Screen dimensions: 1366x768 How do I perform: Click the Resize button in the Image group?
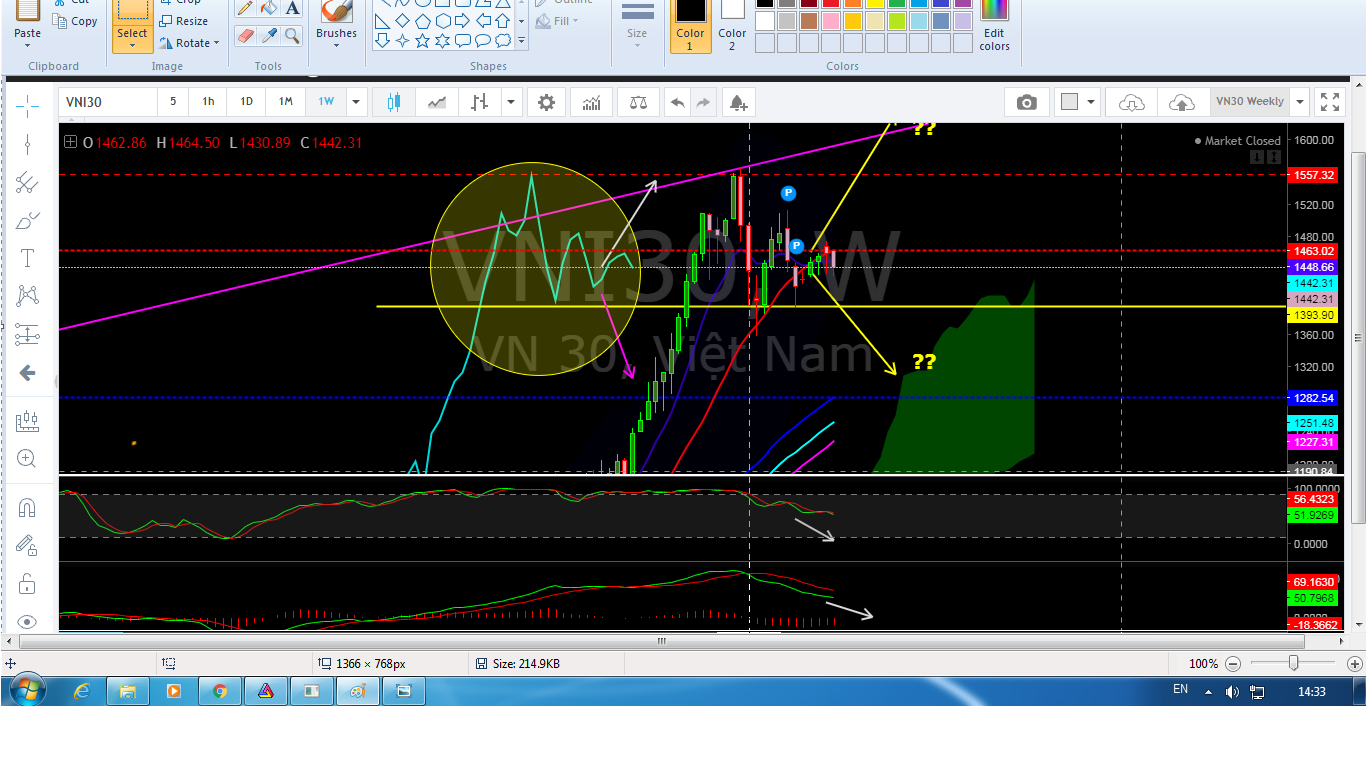tap(184, 21)
